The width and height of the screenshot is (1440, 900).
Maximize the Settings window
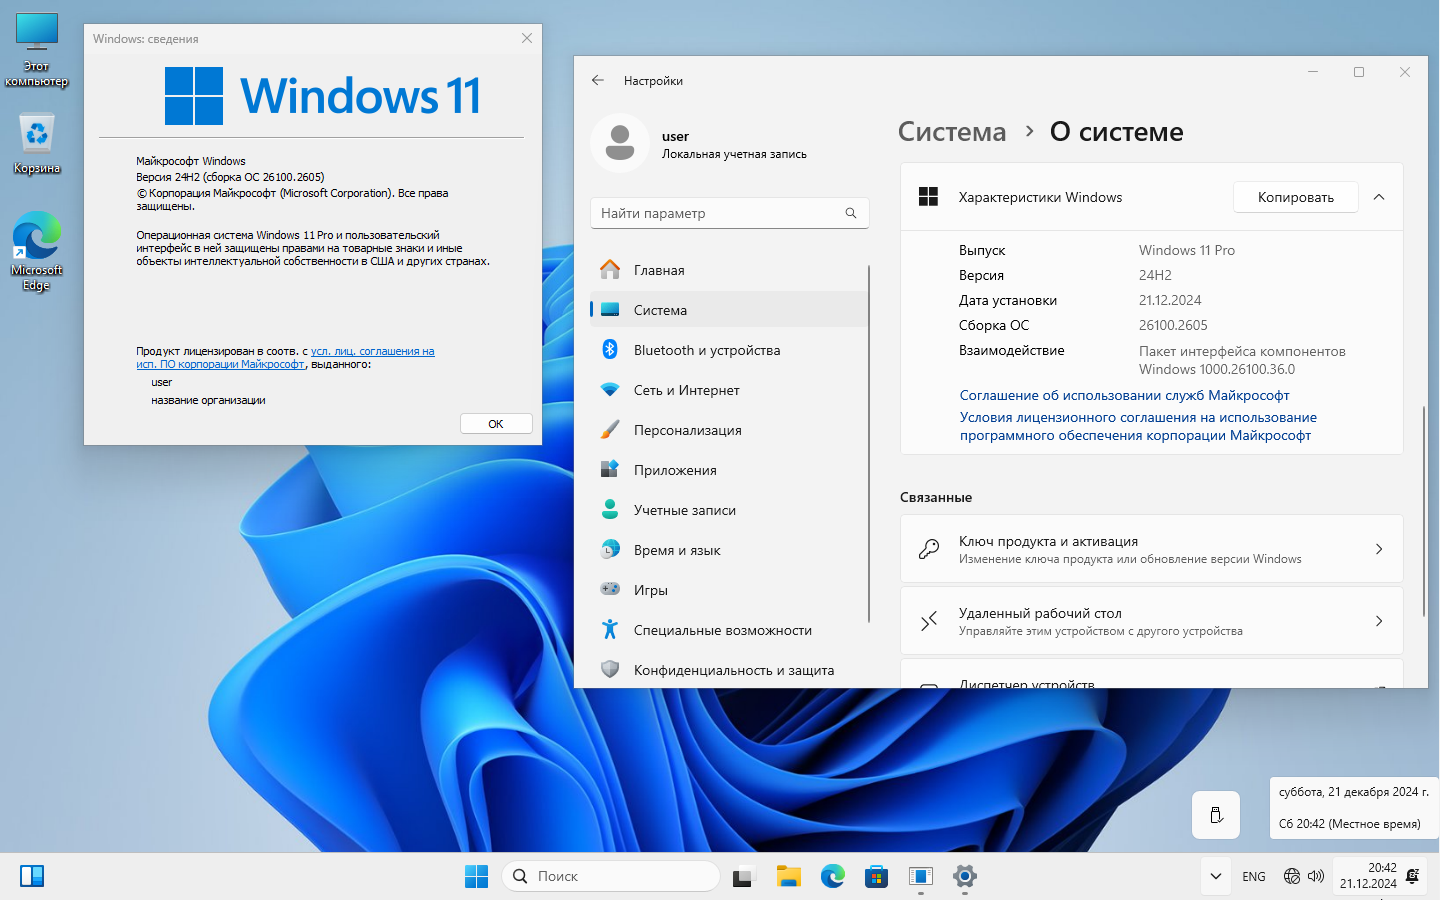click(1359, 72)
